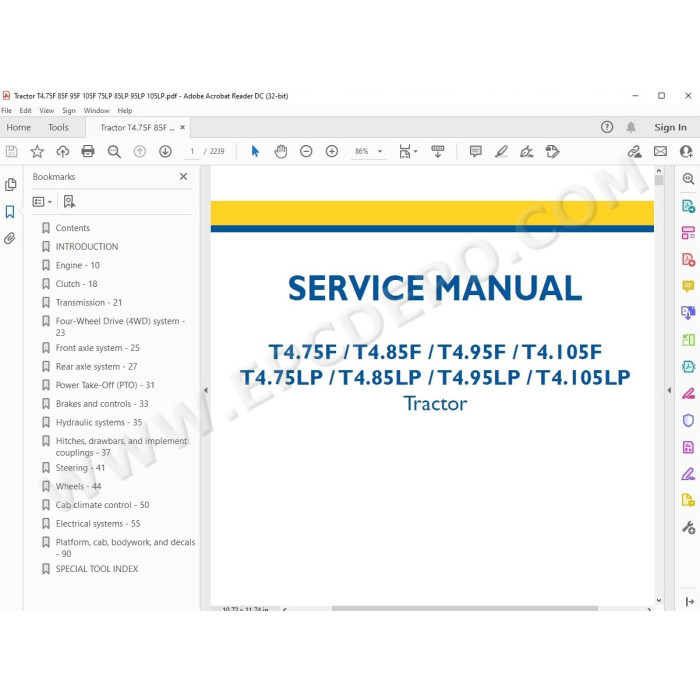Open the Comment tool in right pane
This screenshot has height=700, width=700.
pyautogui.click(x=688, y=286)
